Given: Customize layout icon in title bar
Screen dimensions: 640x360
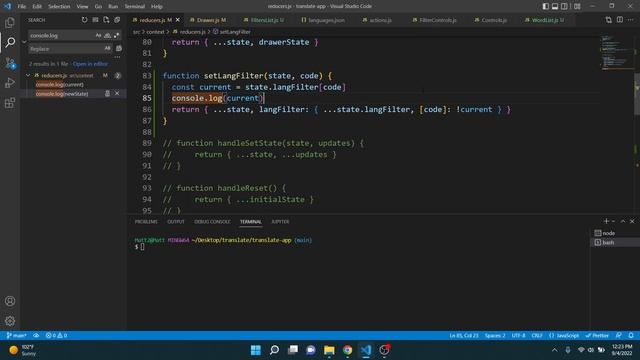Looking at the screenshot, I should click(577, 6).
